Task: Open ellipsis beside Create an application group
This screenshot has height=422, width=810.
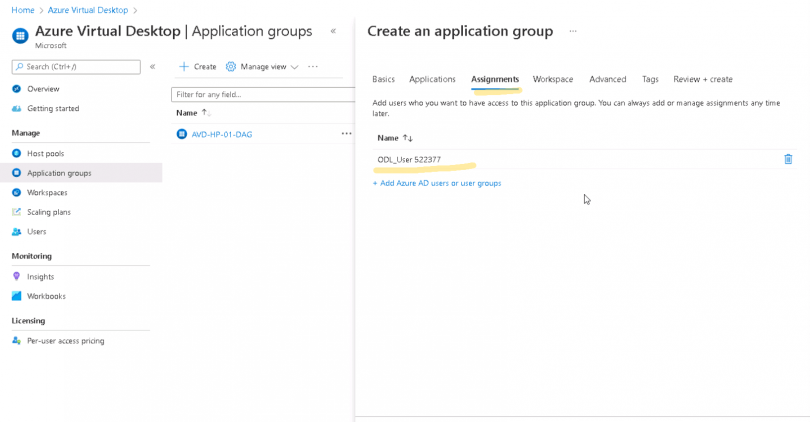Action: pos(573,31)
